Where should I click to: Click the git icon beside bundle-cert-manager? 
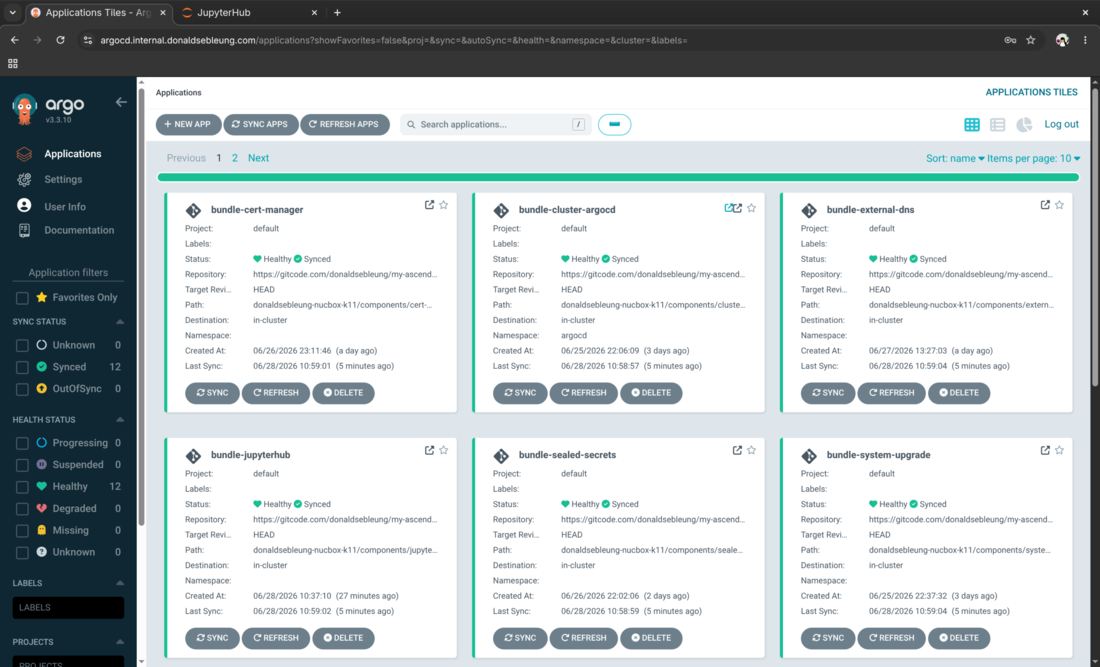tap(193, 210)
